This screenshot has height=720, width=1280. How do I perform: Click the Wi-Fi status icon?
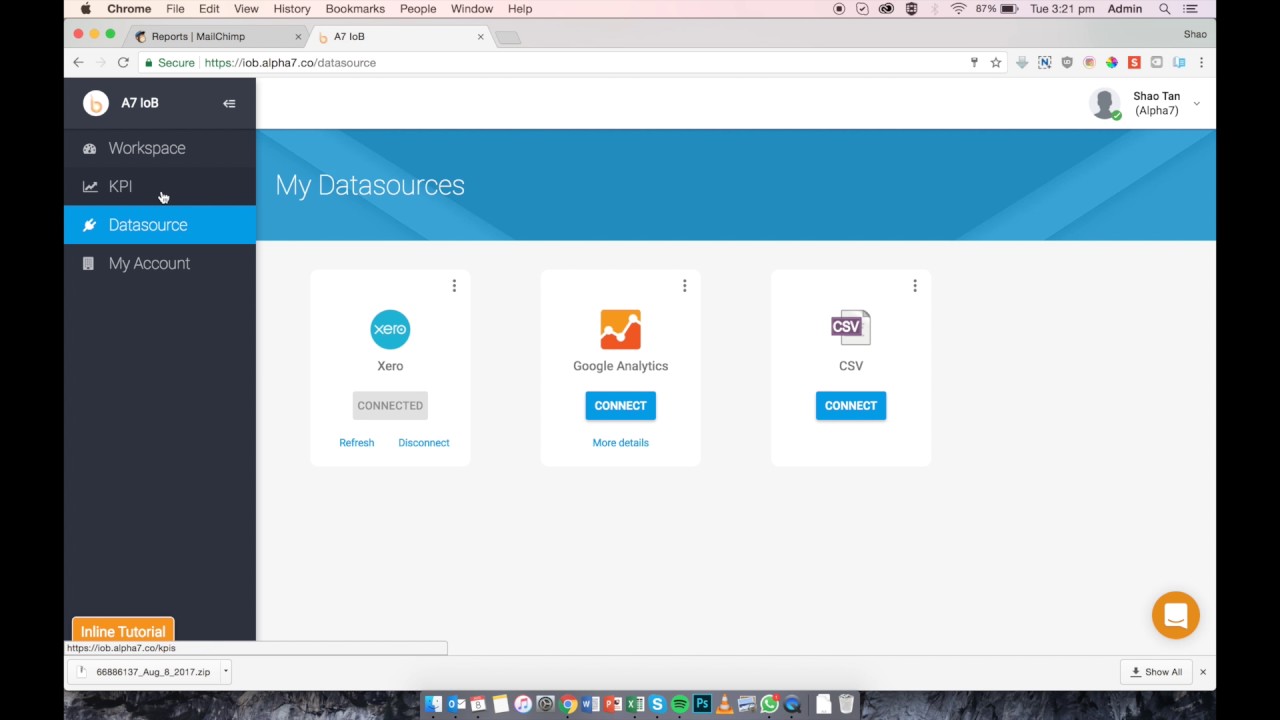pos(958,9)
